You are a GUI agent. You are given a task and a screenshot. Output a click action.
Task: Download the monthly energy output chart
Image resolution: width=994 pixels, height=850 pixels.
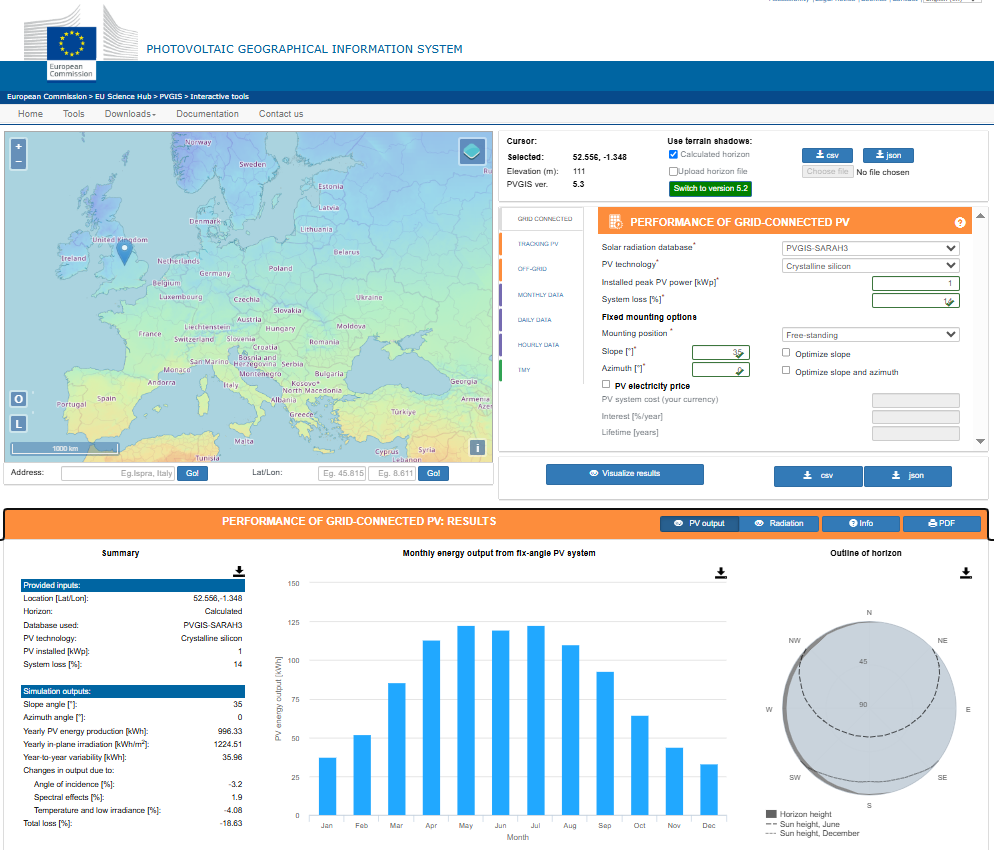[x=721, y=573]
